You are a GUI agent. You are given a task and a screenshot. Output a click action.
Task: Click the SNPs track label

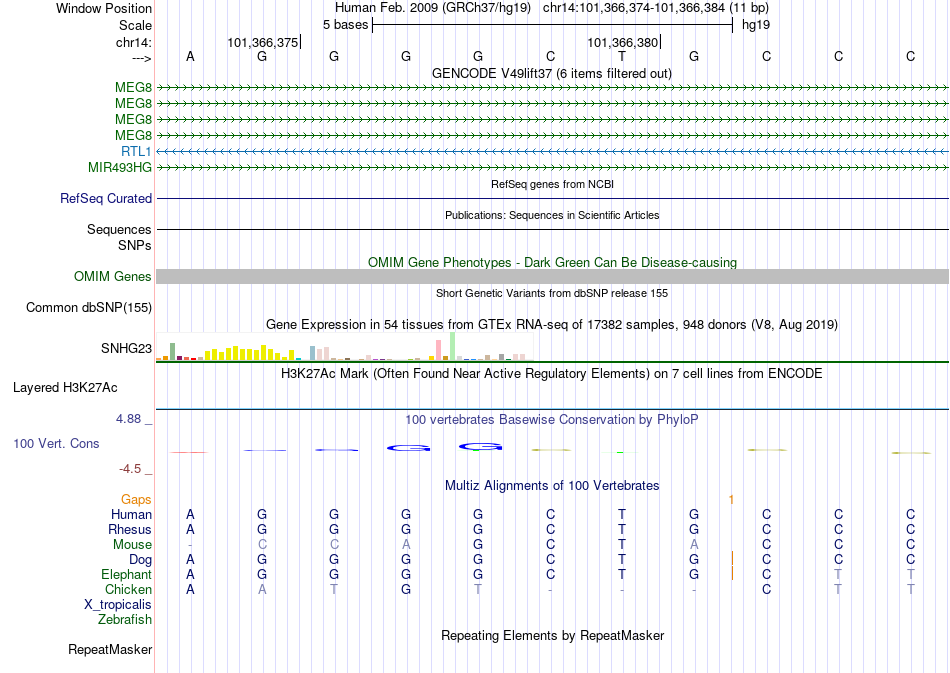[135, 245]
